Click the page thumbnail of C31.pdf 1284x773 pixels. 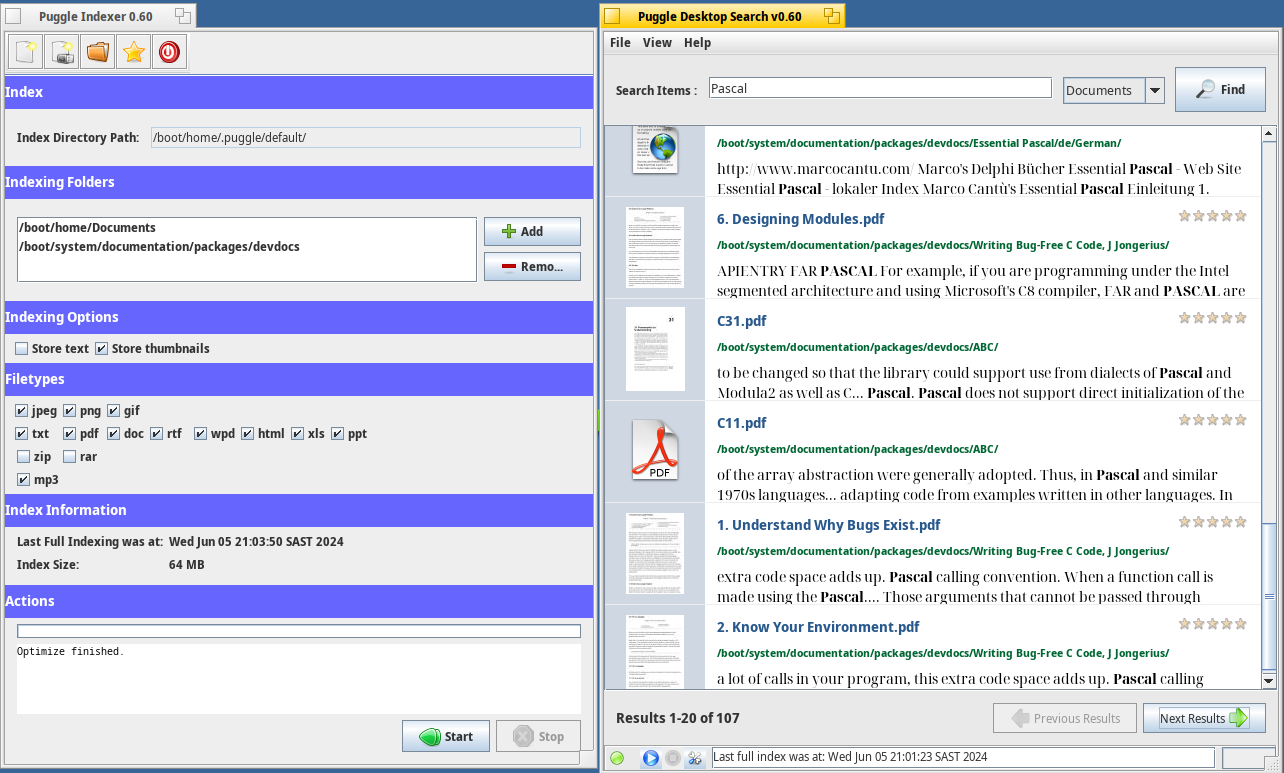[655, 349]
